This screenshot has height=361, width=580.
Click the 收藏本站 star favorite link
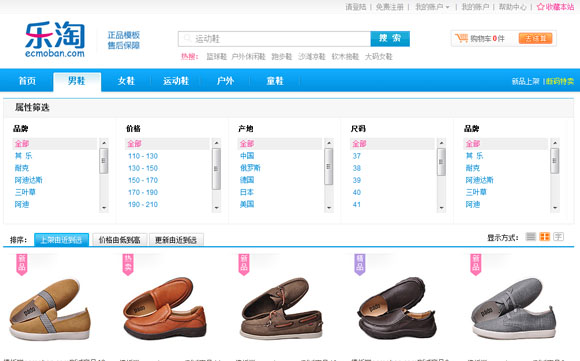[555, 7]
